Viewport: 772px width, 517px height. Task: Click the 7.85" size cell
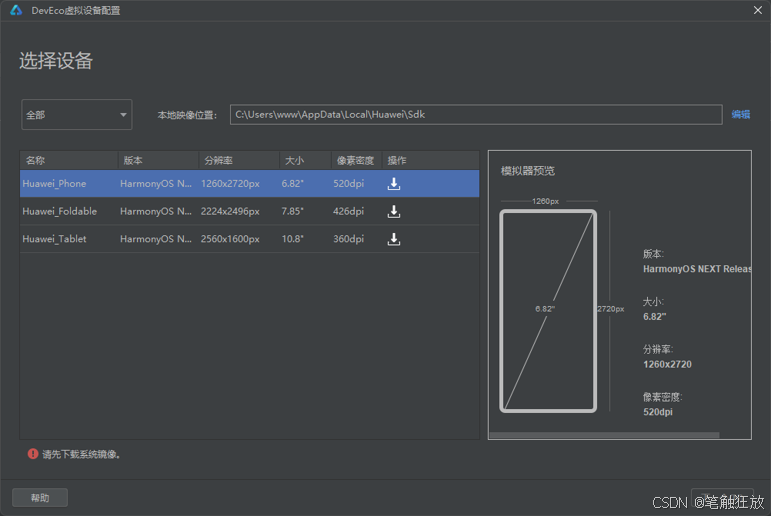tap(292, 211)
